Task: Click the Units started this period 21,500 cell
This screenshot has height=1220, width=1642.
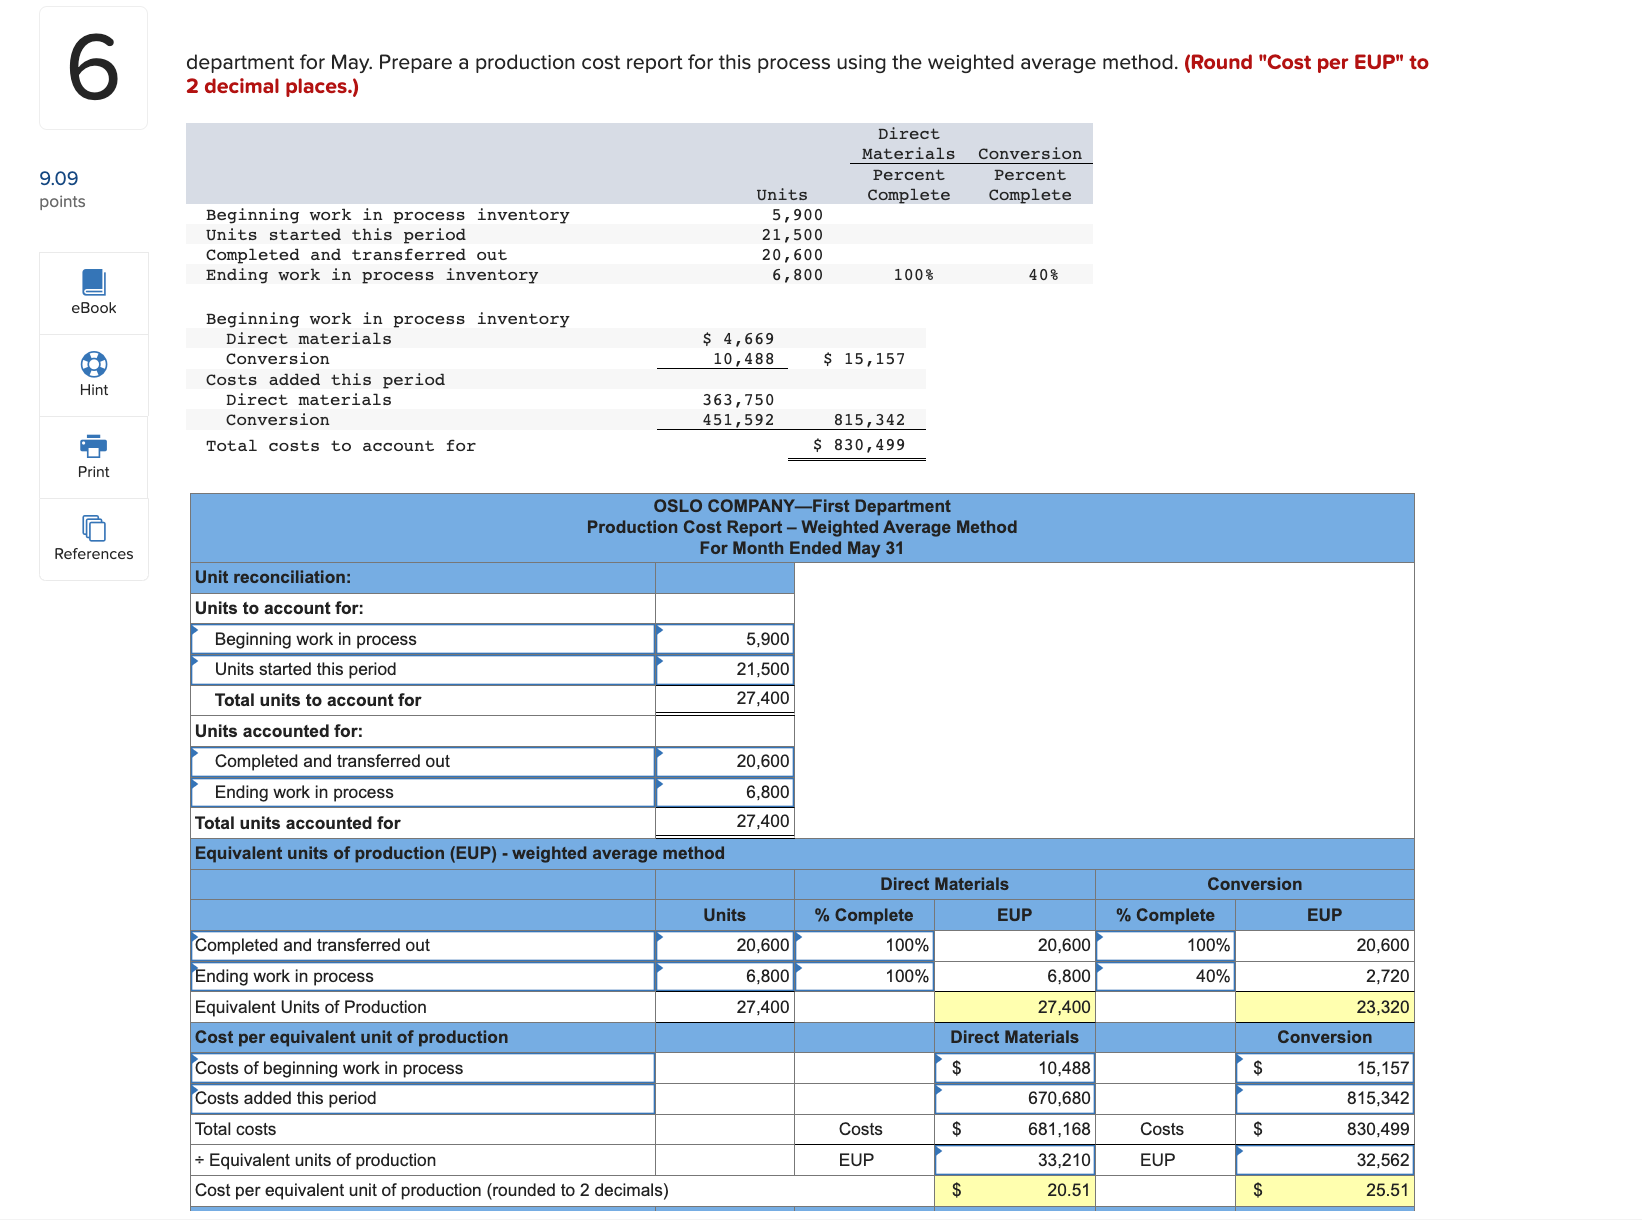Action: coord(724,668)
